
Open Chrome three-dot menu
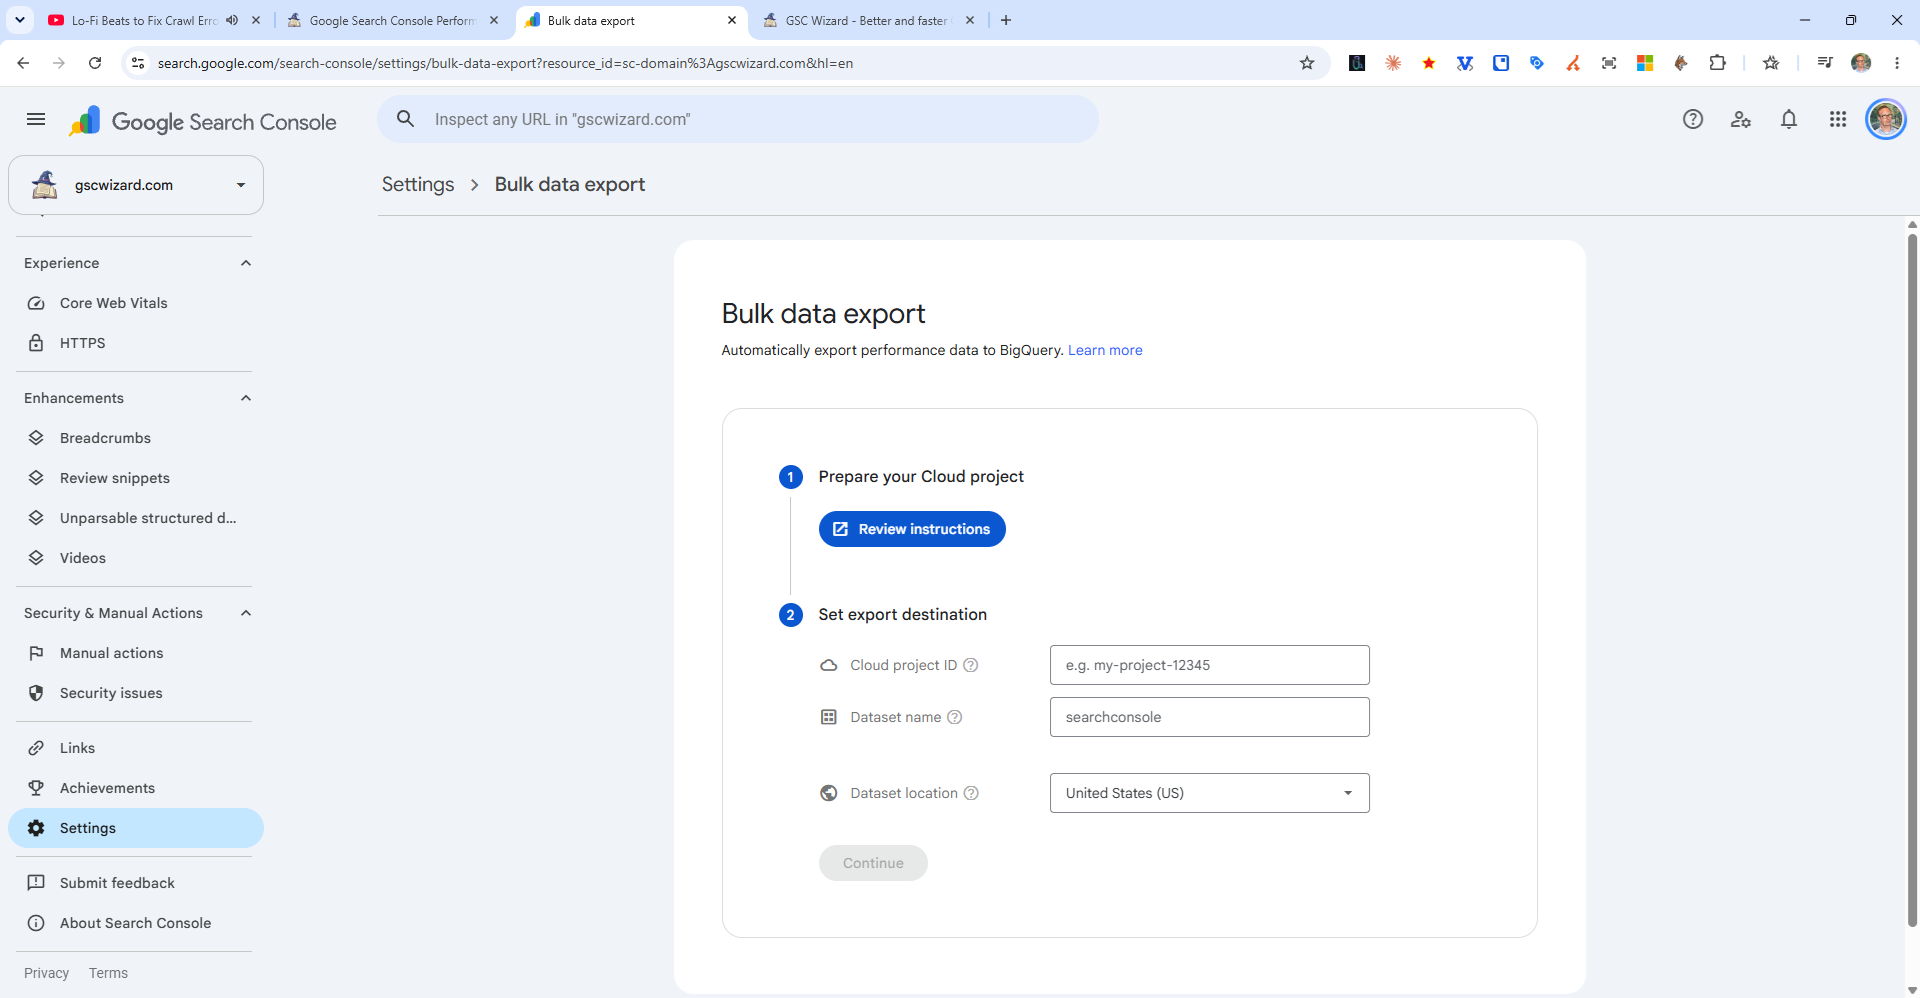(1897, 63)
